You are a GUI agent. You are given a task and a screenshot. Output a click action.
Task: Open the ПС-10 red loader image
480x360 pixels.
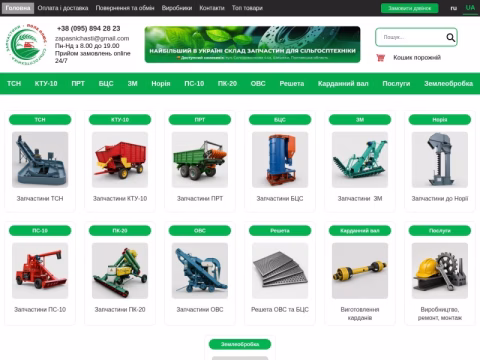(40, 271)
